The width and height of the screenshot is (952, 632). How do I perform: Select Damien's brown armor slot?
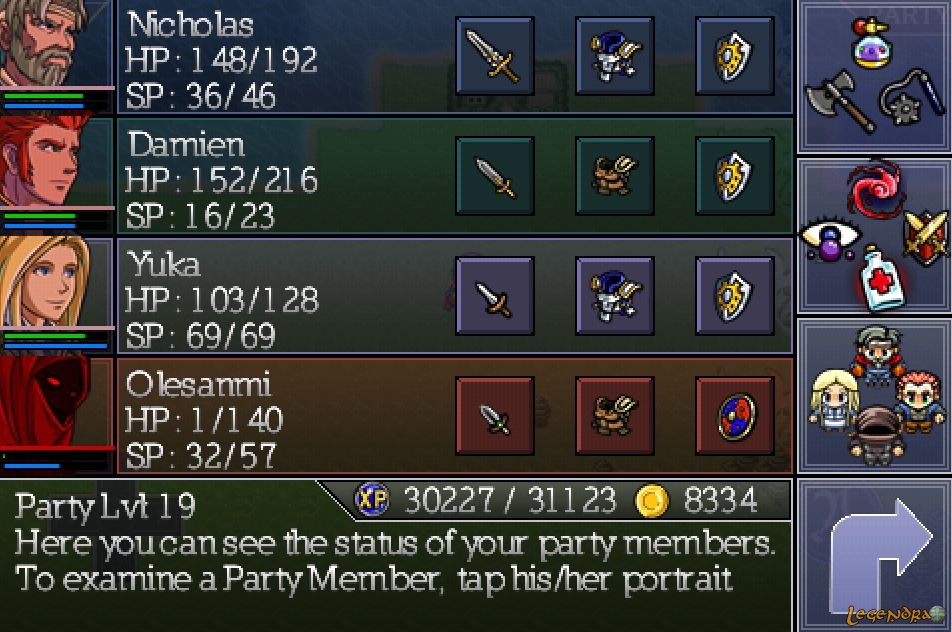(614, 175)
